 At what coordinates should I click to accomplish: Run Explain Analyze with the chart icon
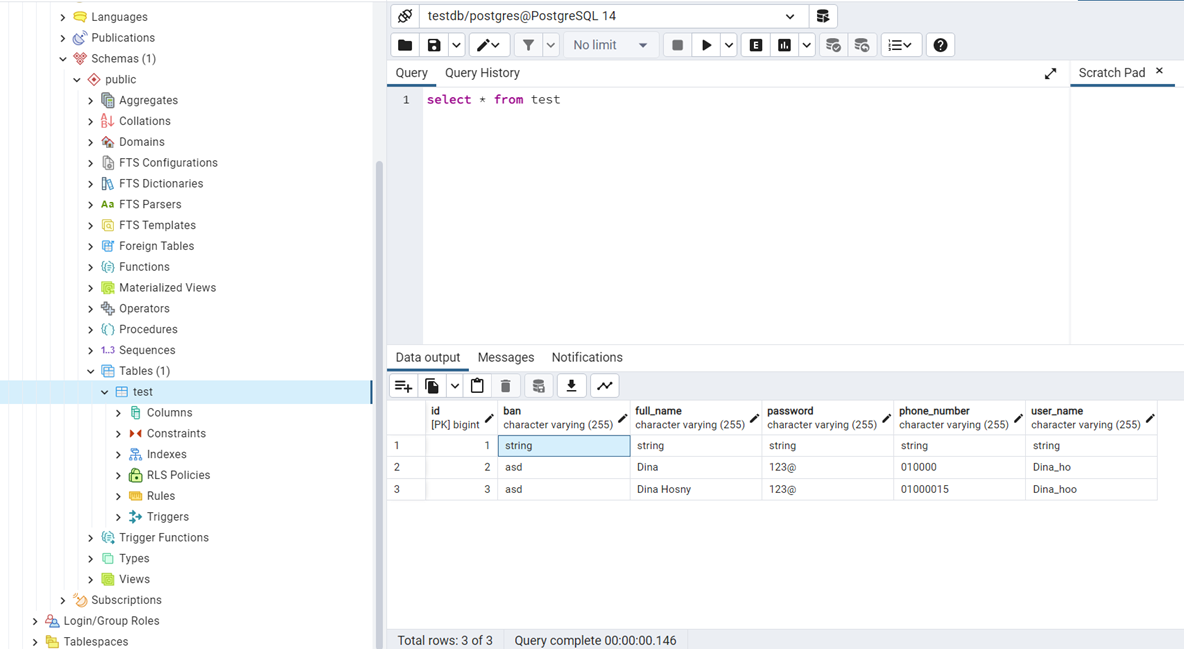[783, 44]
